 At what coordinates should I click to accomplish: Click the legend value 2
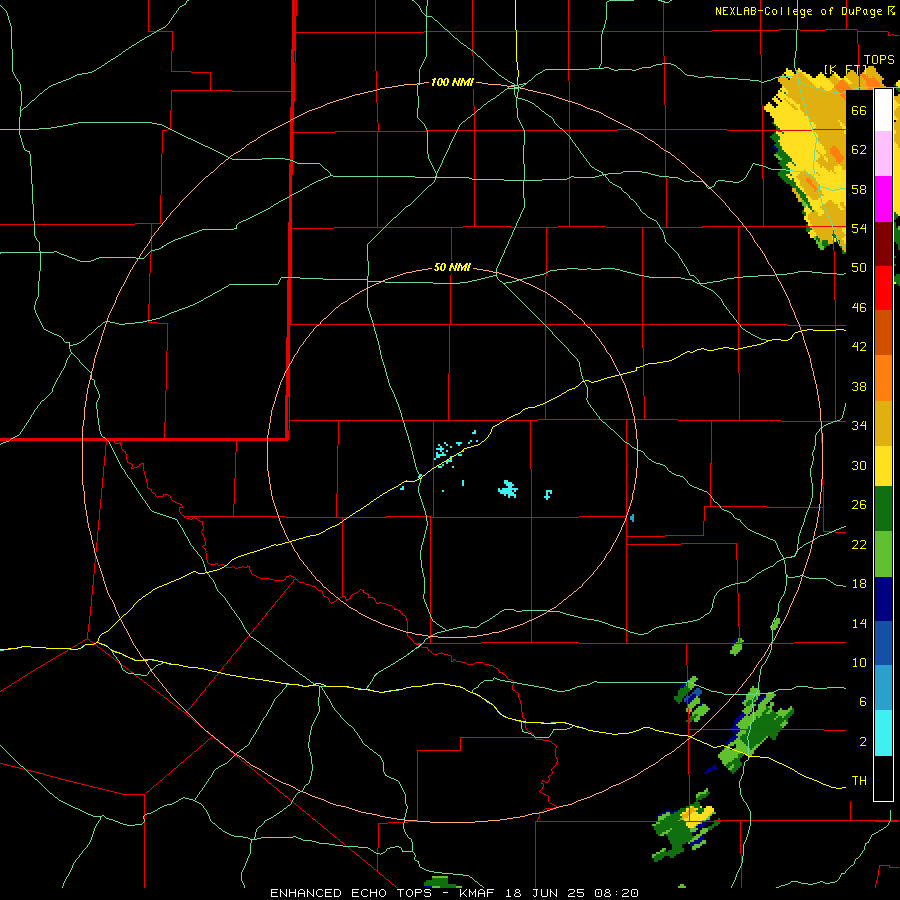pyautogui.click(x=863, y=742)
